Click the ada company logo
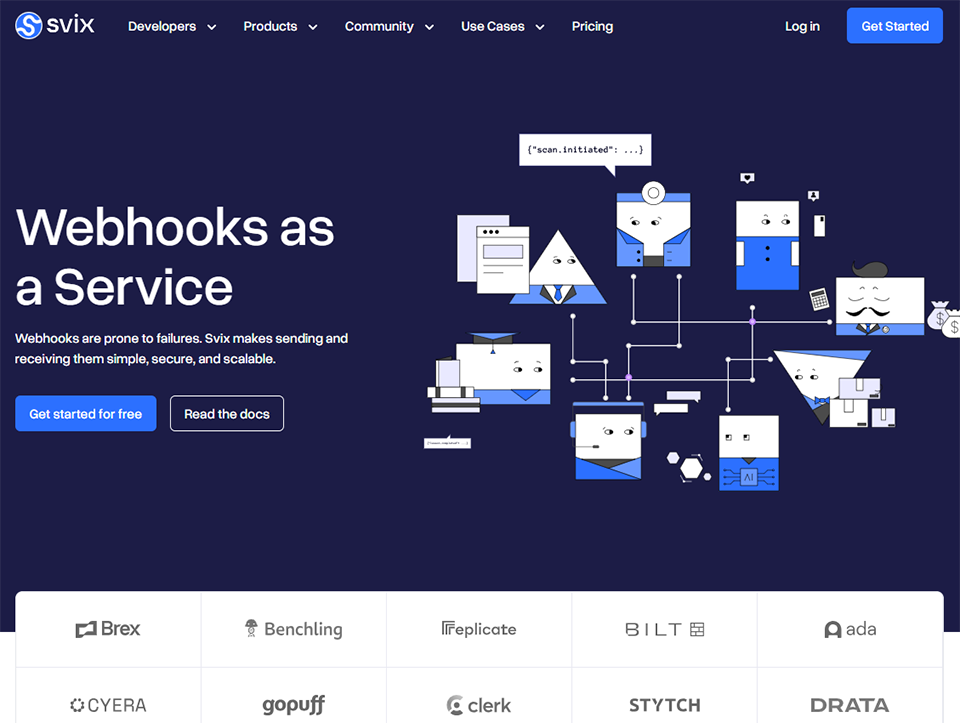This screenshot has height=723, width=960. tap(850, 629)
